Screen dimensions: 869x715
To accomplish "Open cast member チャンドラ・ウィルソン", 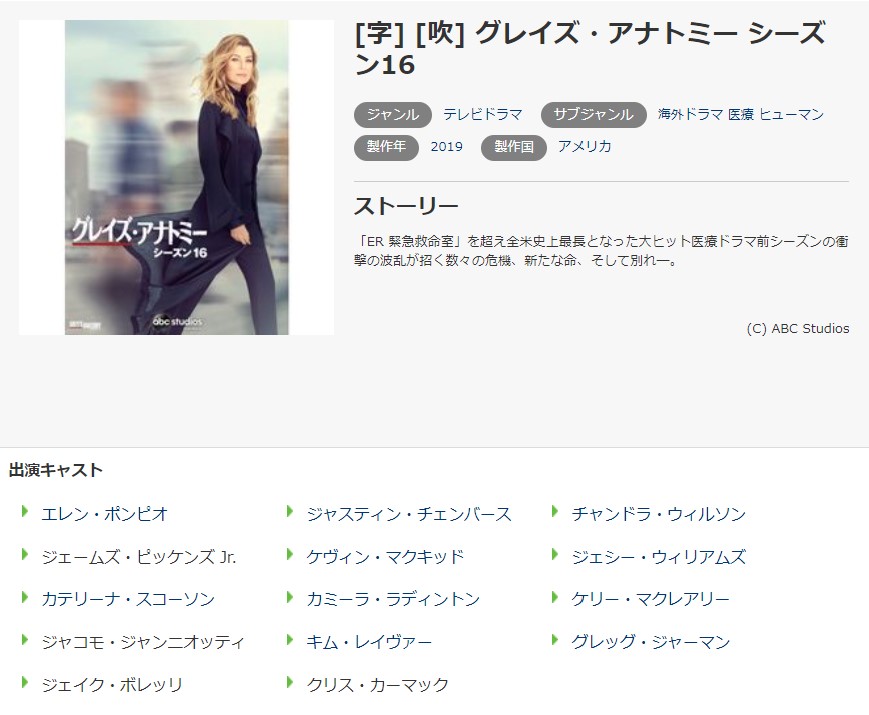I will pos(658,514).
